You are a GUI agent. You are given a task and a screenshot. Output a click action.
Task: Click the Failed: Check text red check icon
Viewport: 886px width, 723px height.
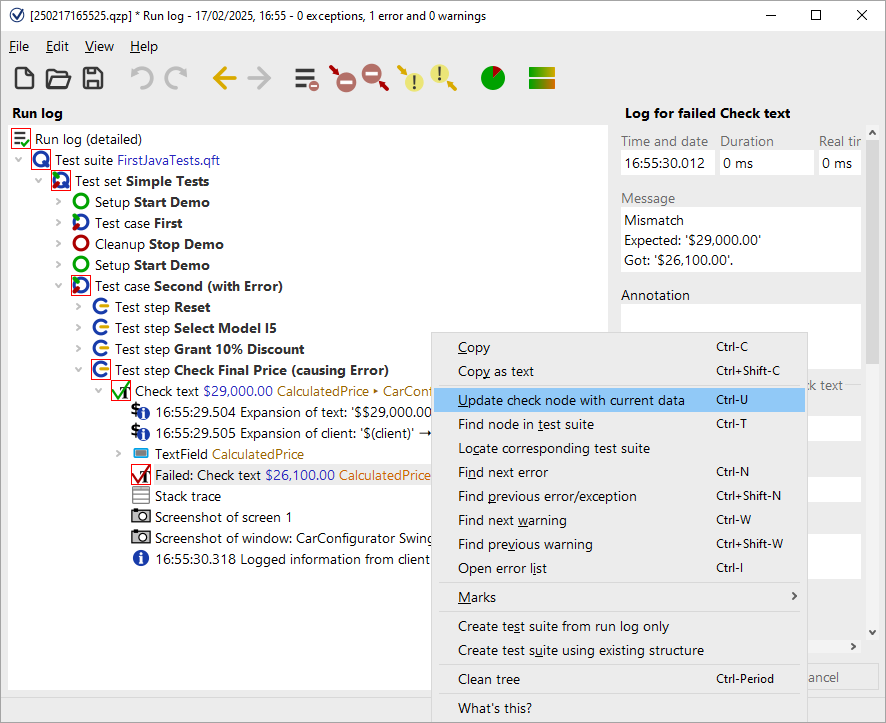click(x=141, y=474)
